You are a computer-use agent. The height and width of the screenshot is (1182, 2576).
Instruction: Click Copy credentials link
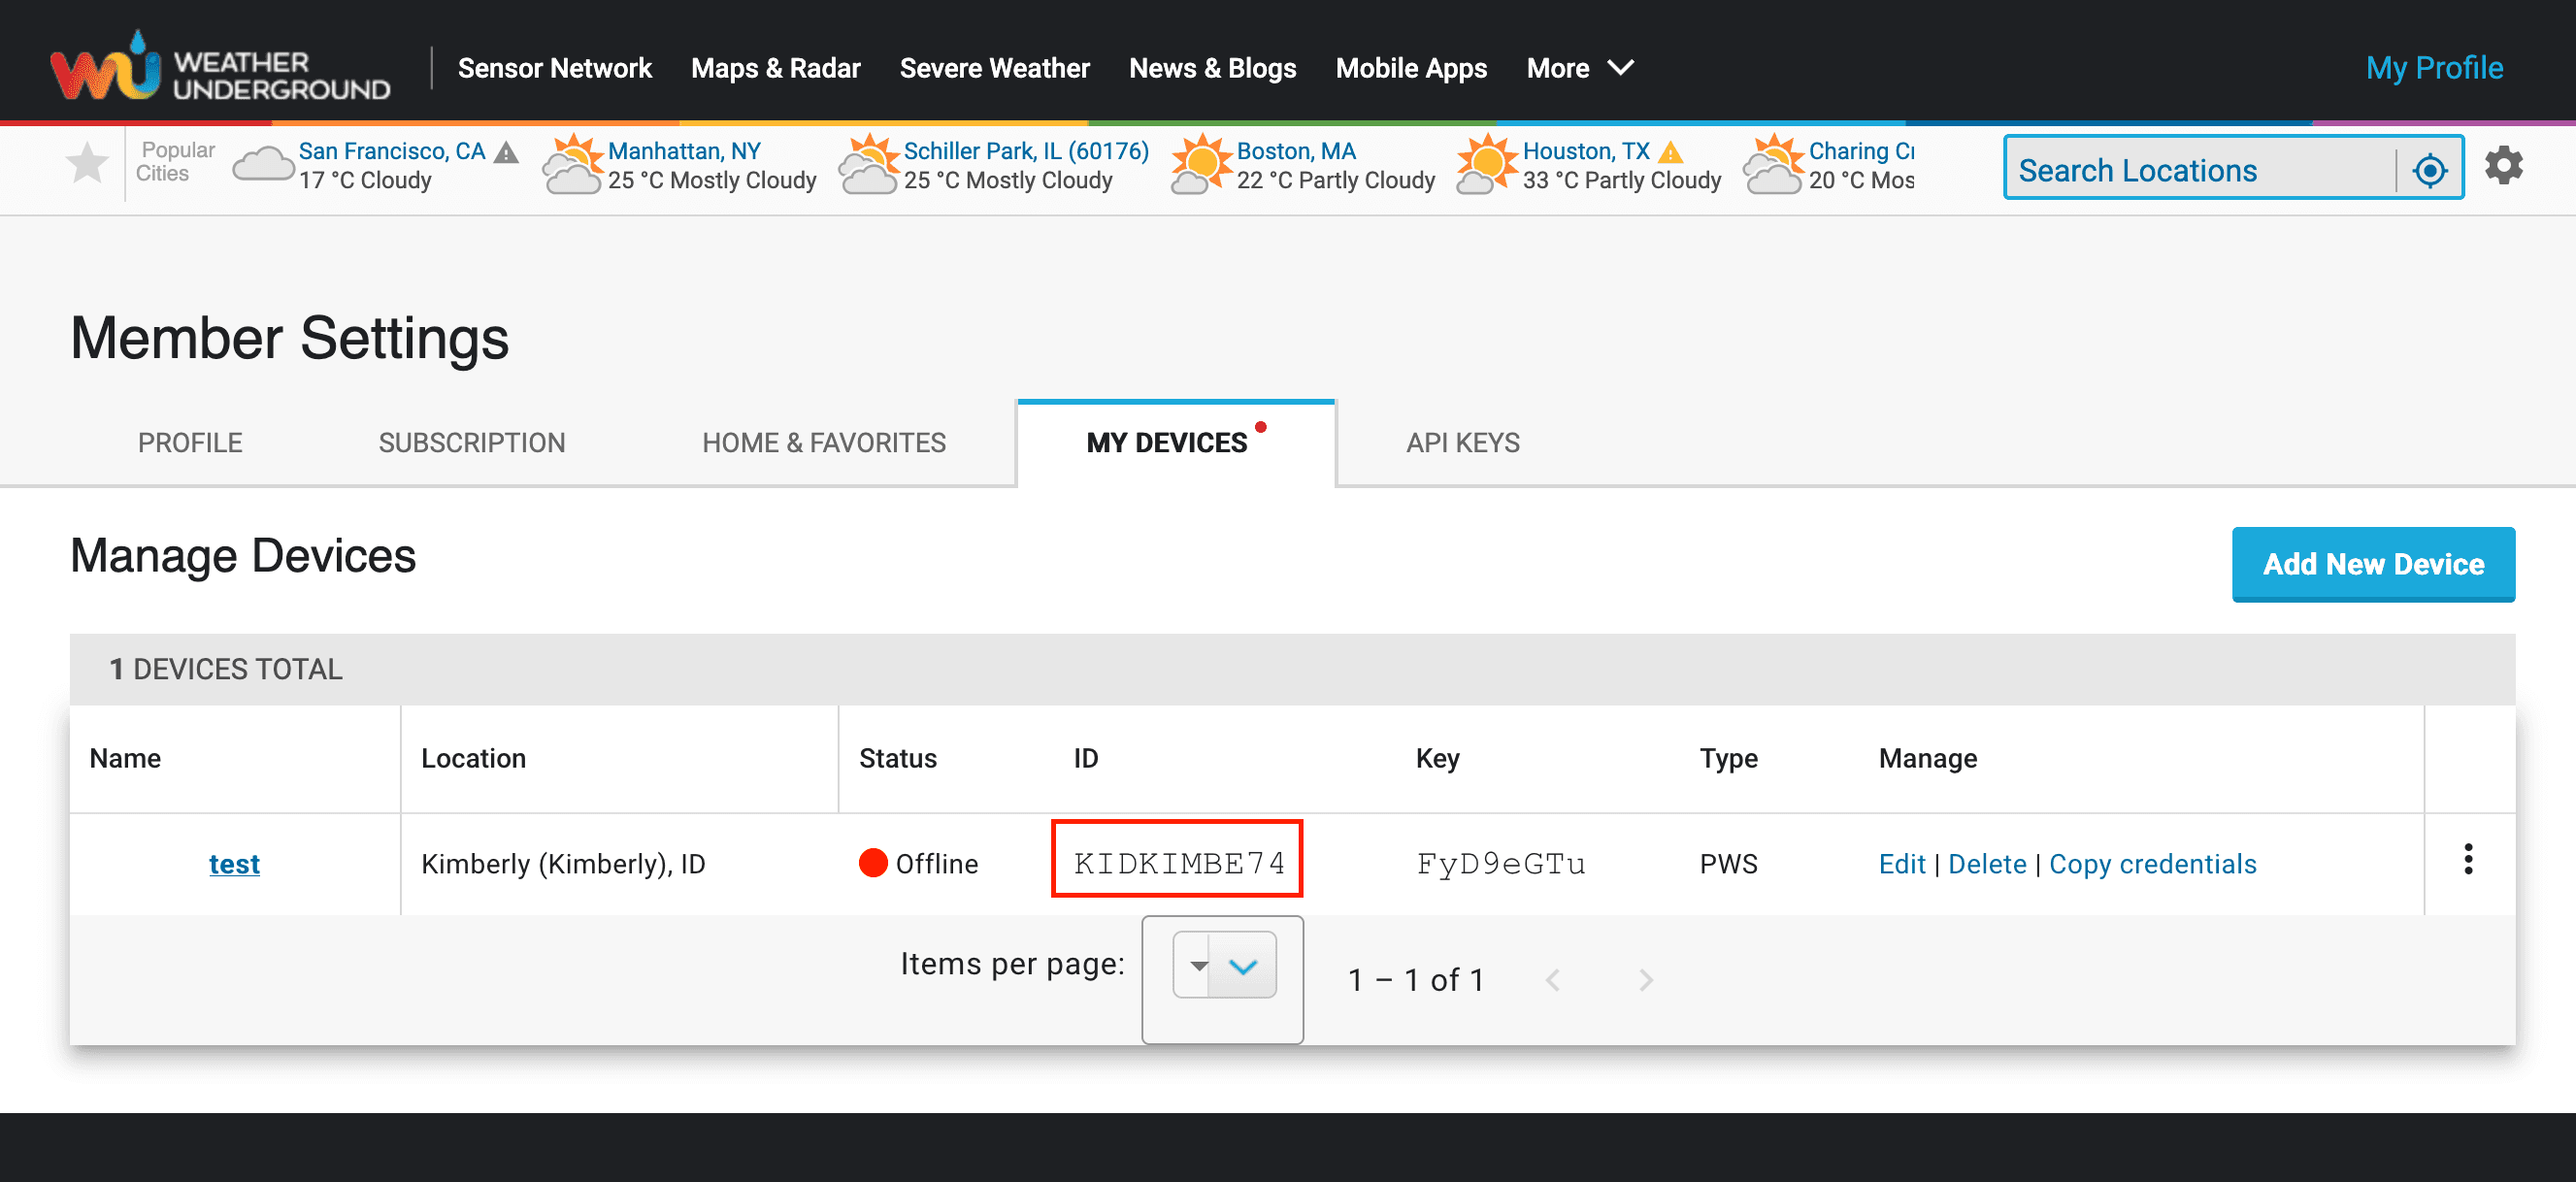click(2152, 864)
